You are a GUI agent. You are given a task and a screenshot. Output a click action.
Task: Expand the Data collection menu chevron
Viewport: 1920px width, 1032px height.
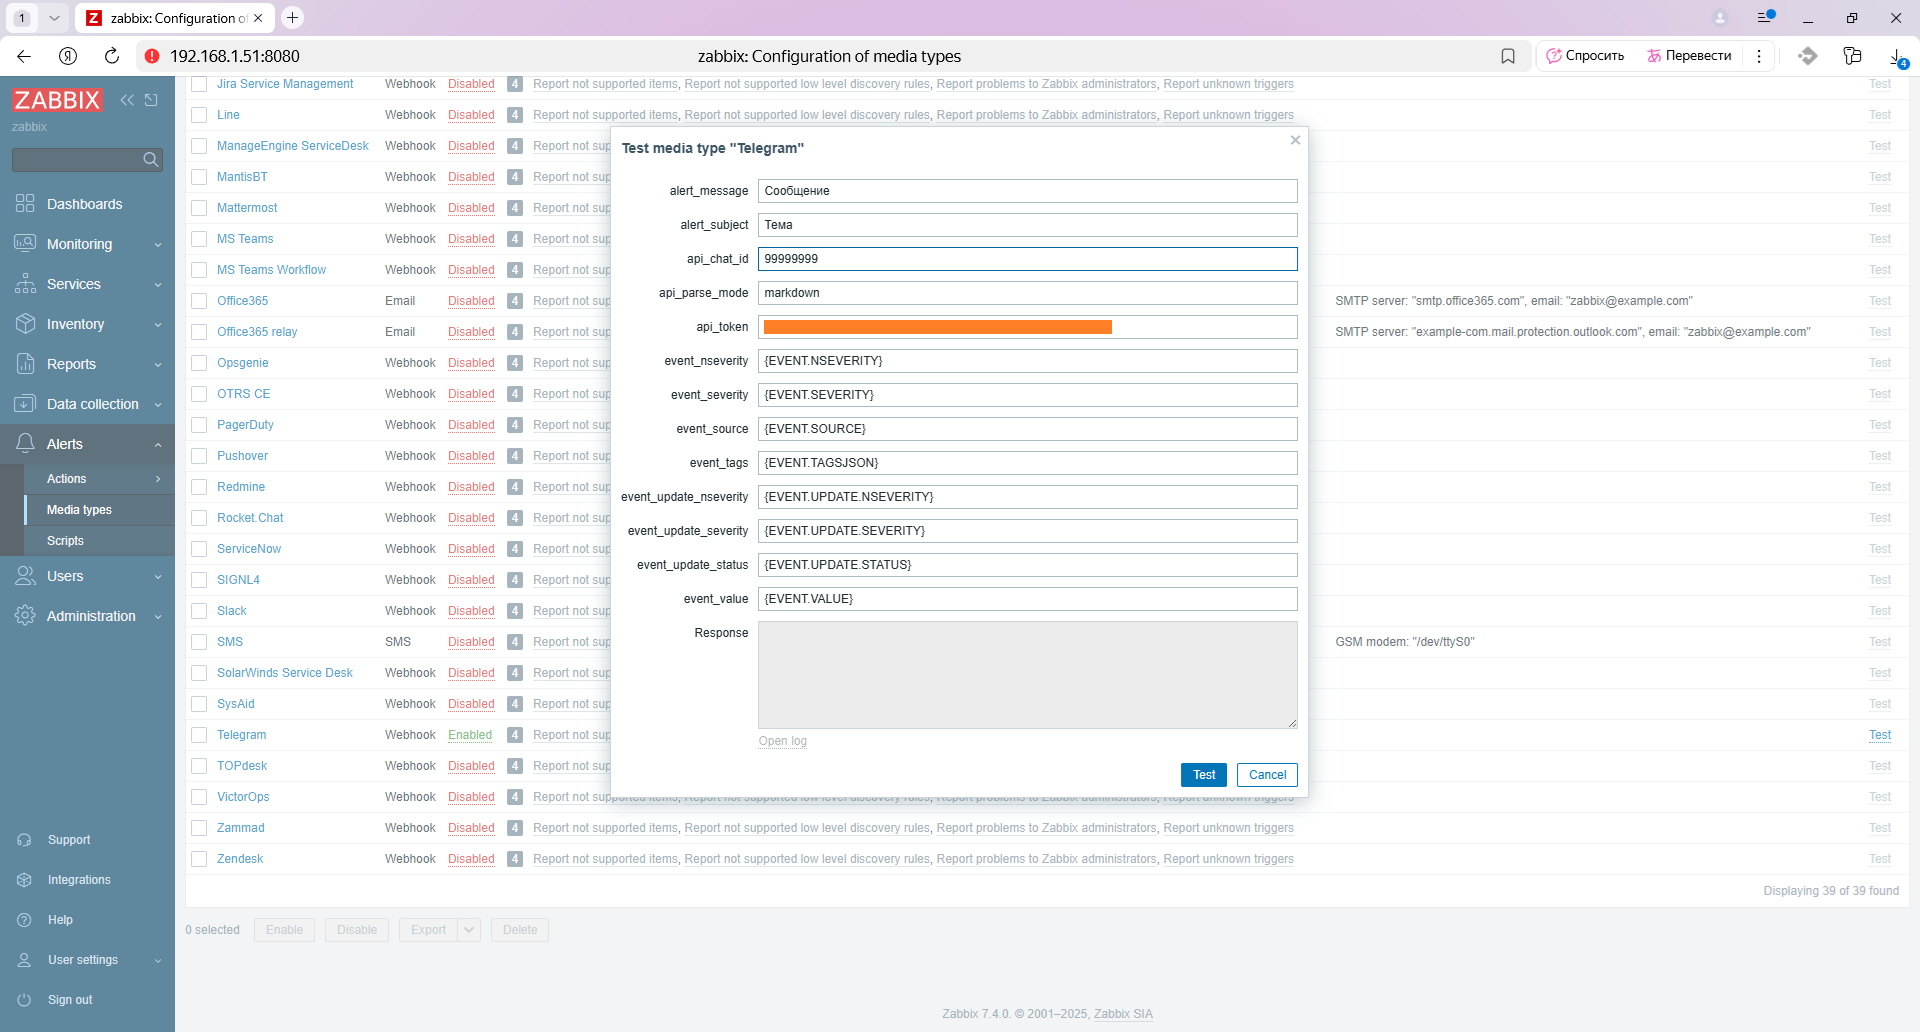(158, 405)
